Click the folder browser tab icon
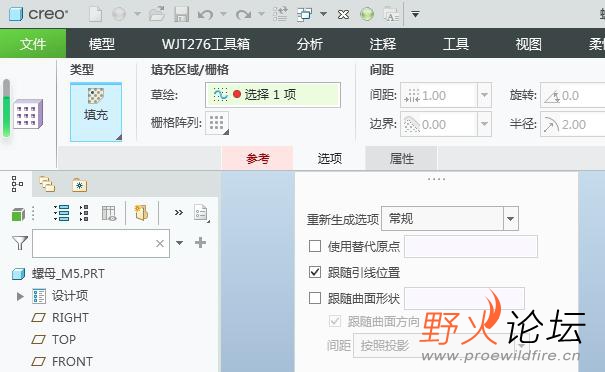The height and width of the screenshot is (372, 605). pos(79,185)
